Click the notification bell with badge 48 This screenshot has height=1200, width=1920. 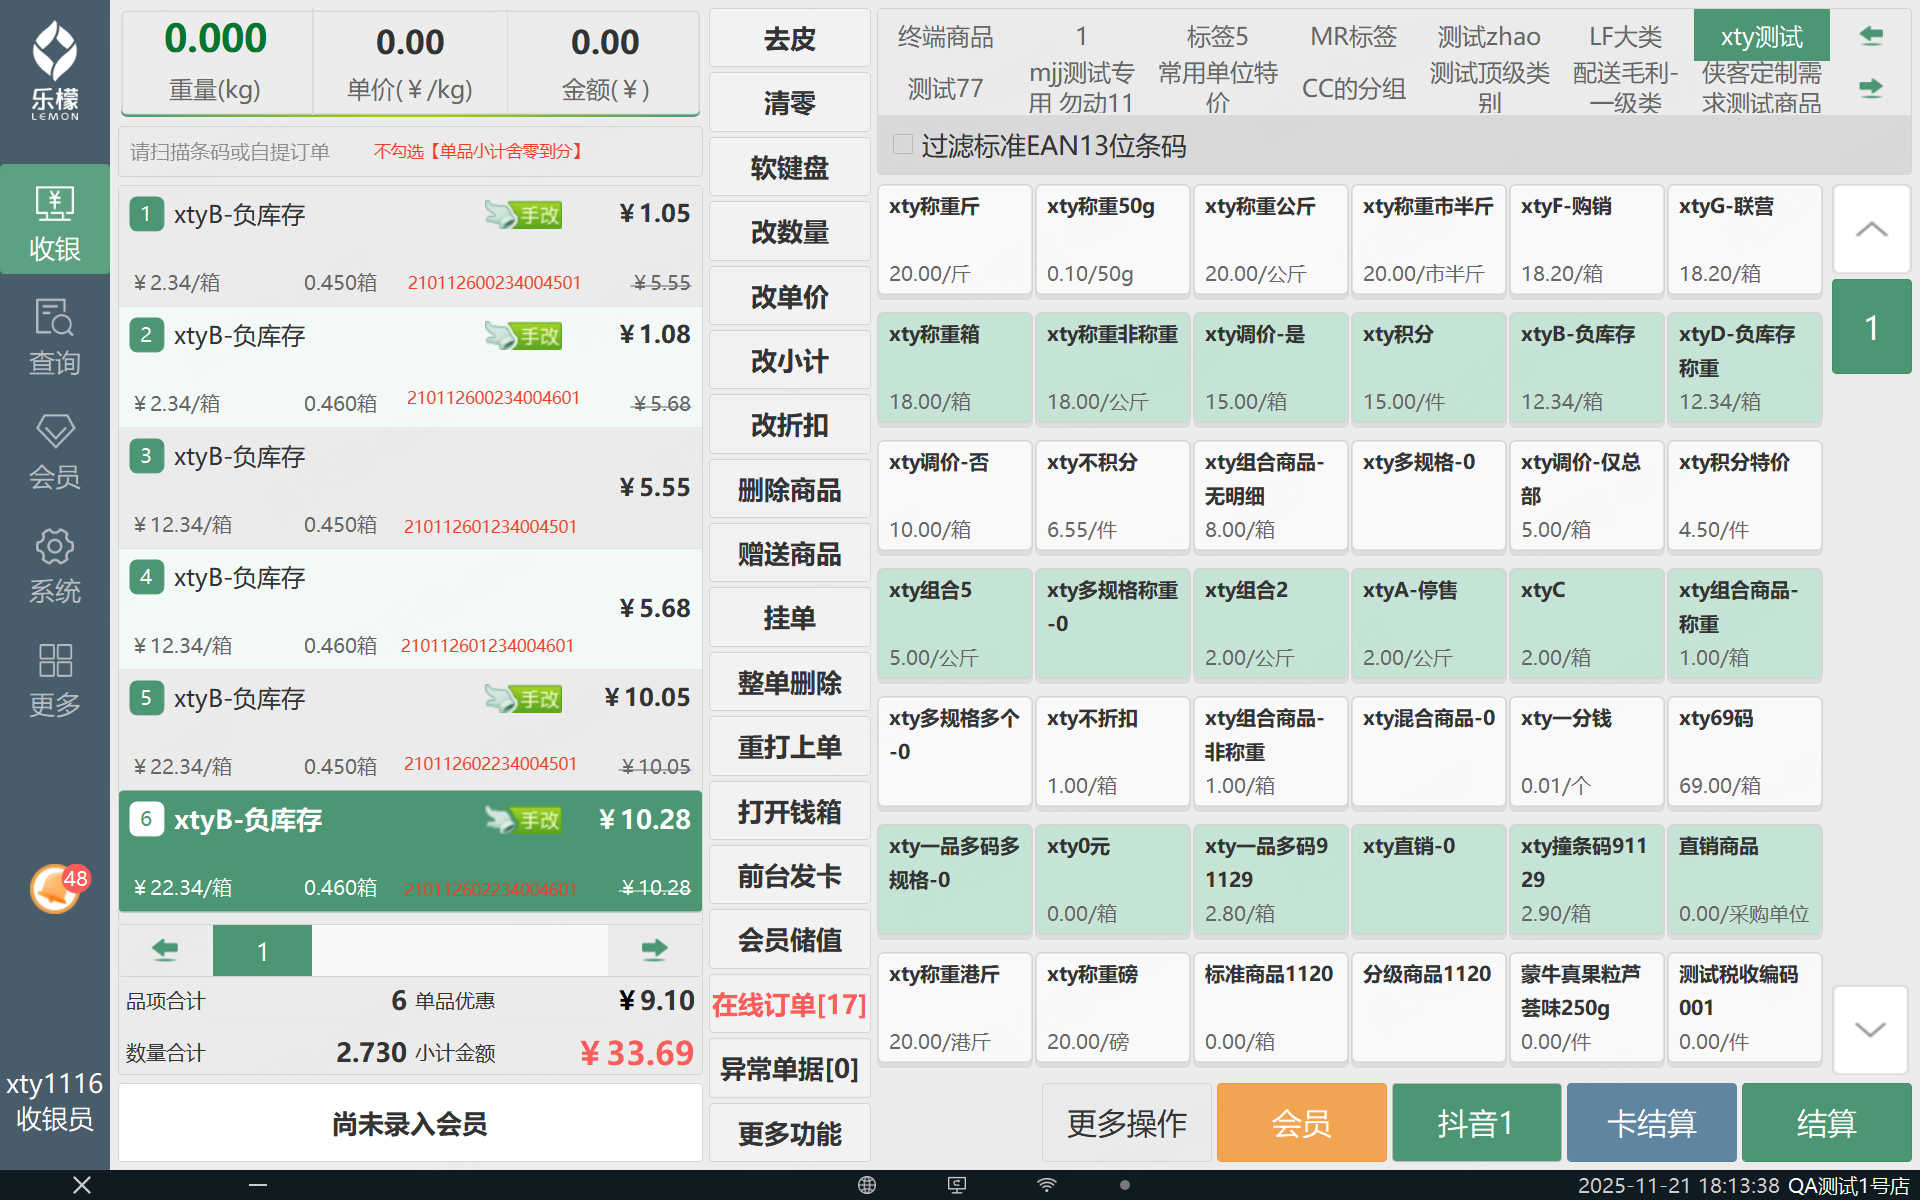click(56, 888)
